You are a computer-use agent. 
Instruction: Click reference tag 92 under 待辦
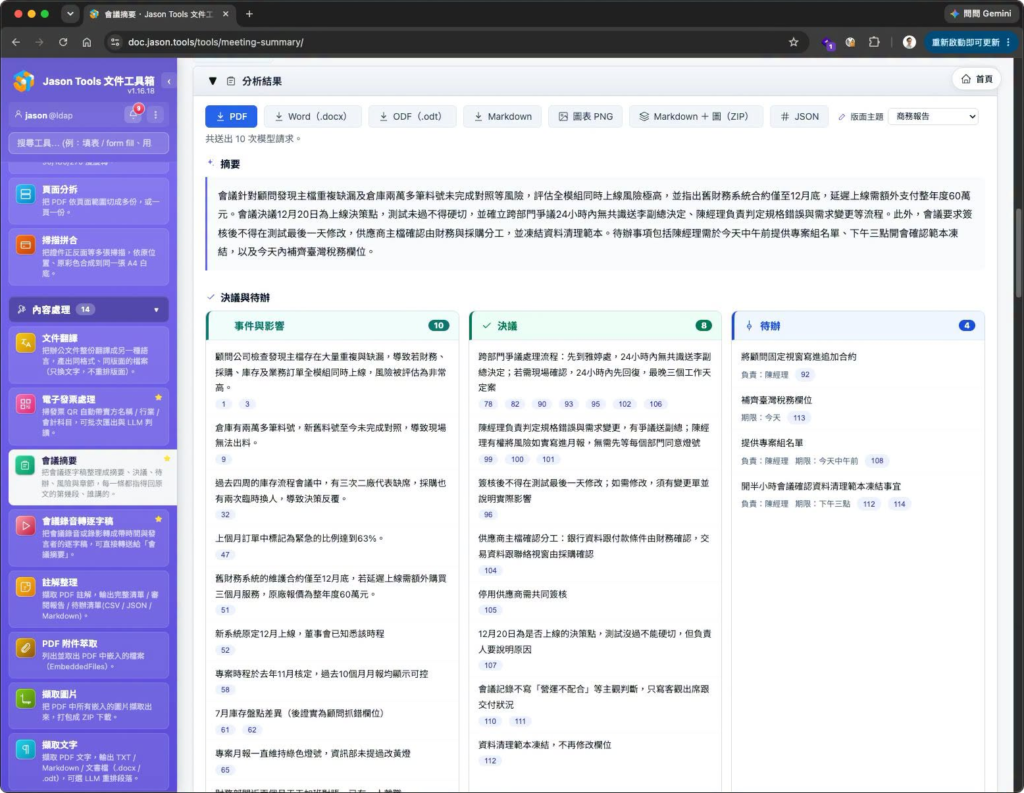(x=805, y=374)
